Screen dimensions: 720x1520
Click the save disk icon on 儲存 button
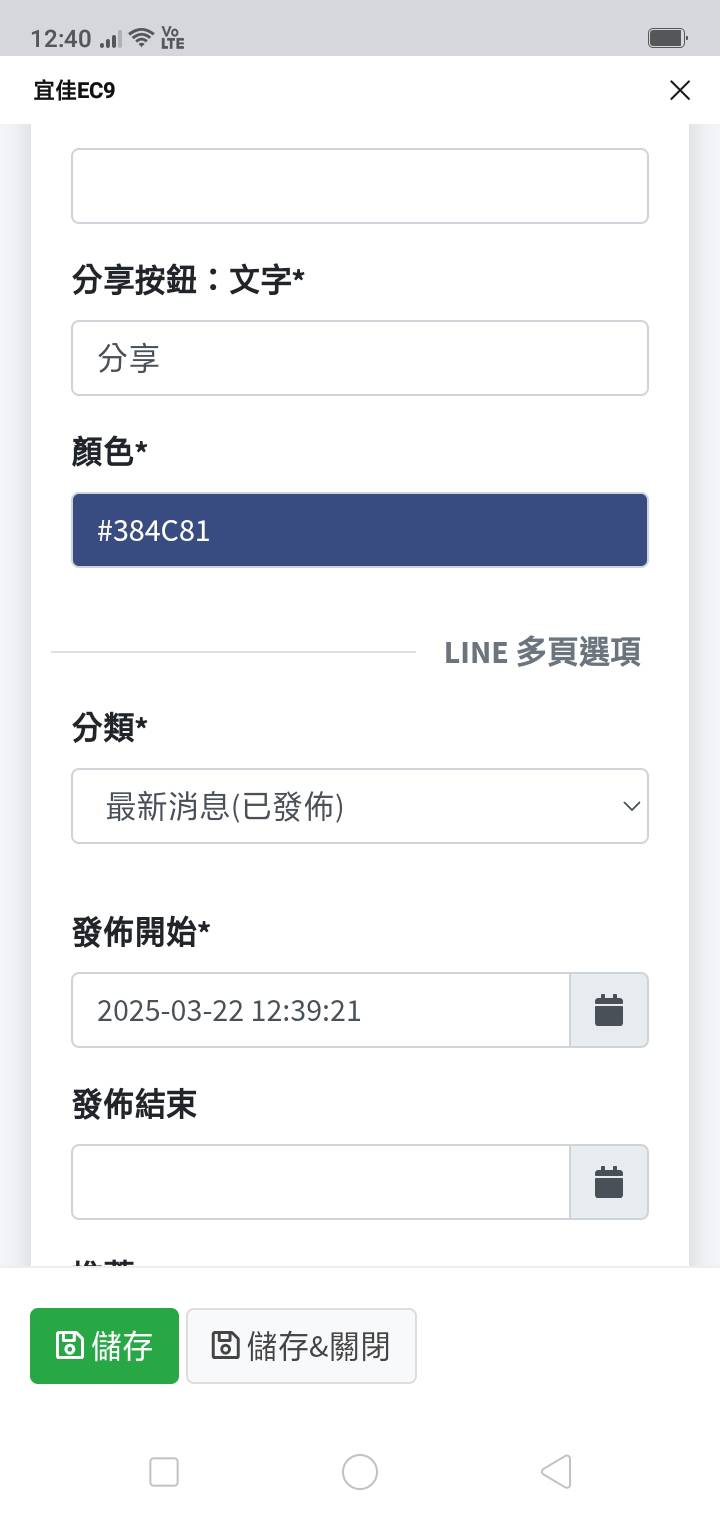tap(69, 1345)
